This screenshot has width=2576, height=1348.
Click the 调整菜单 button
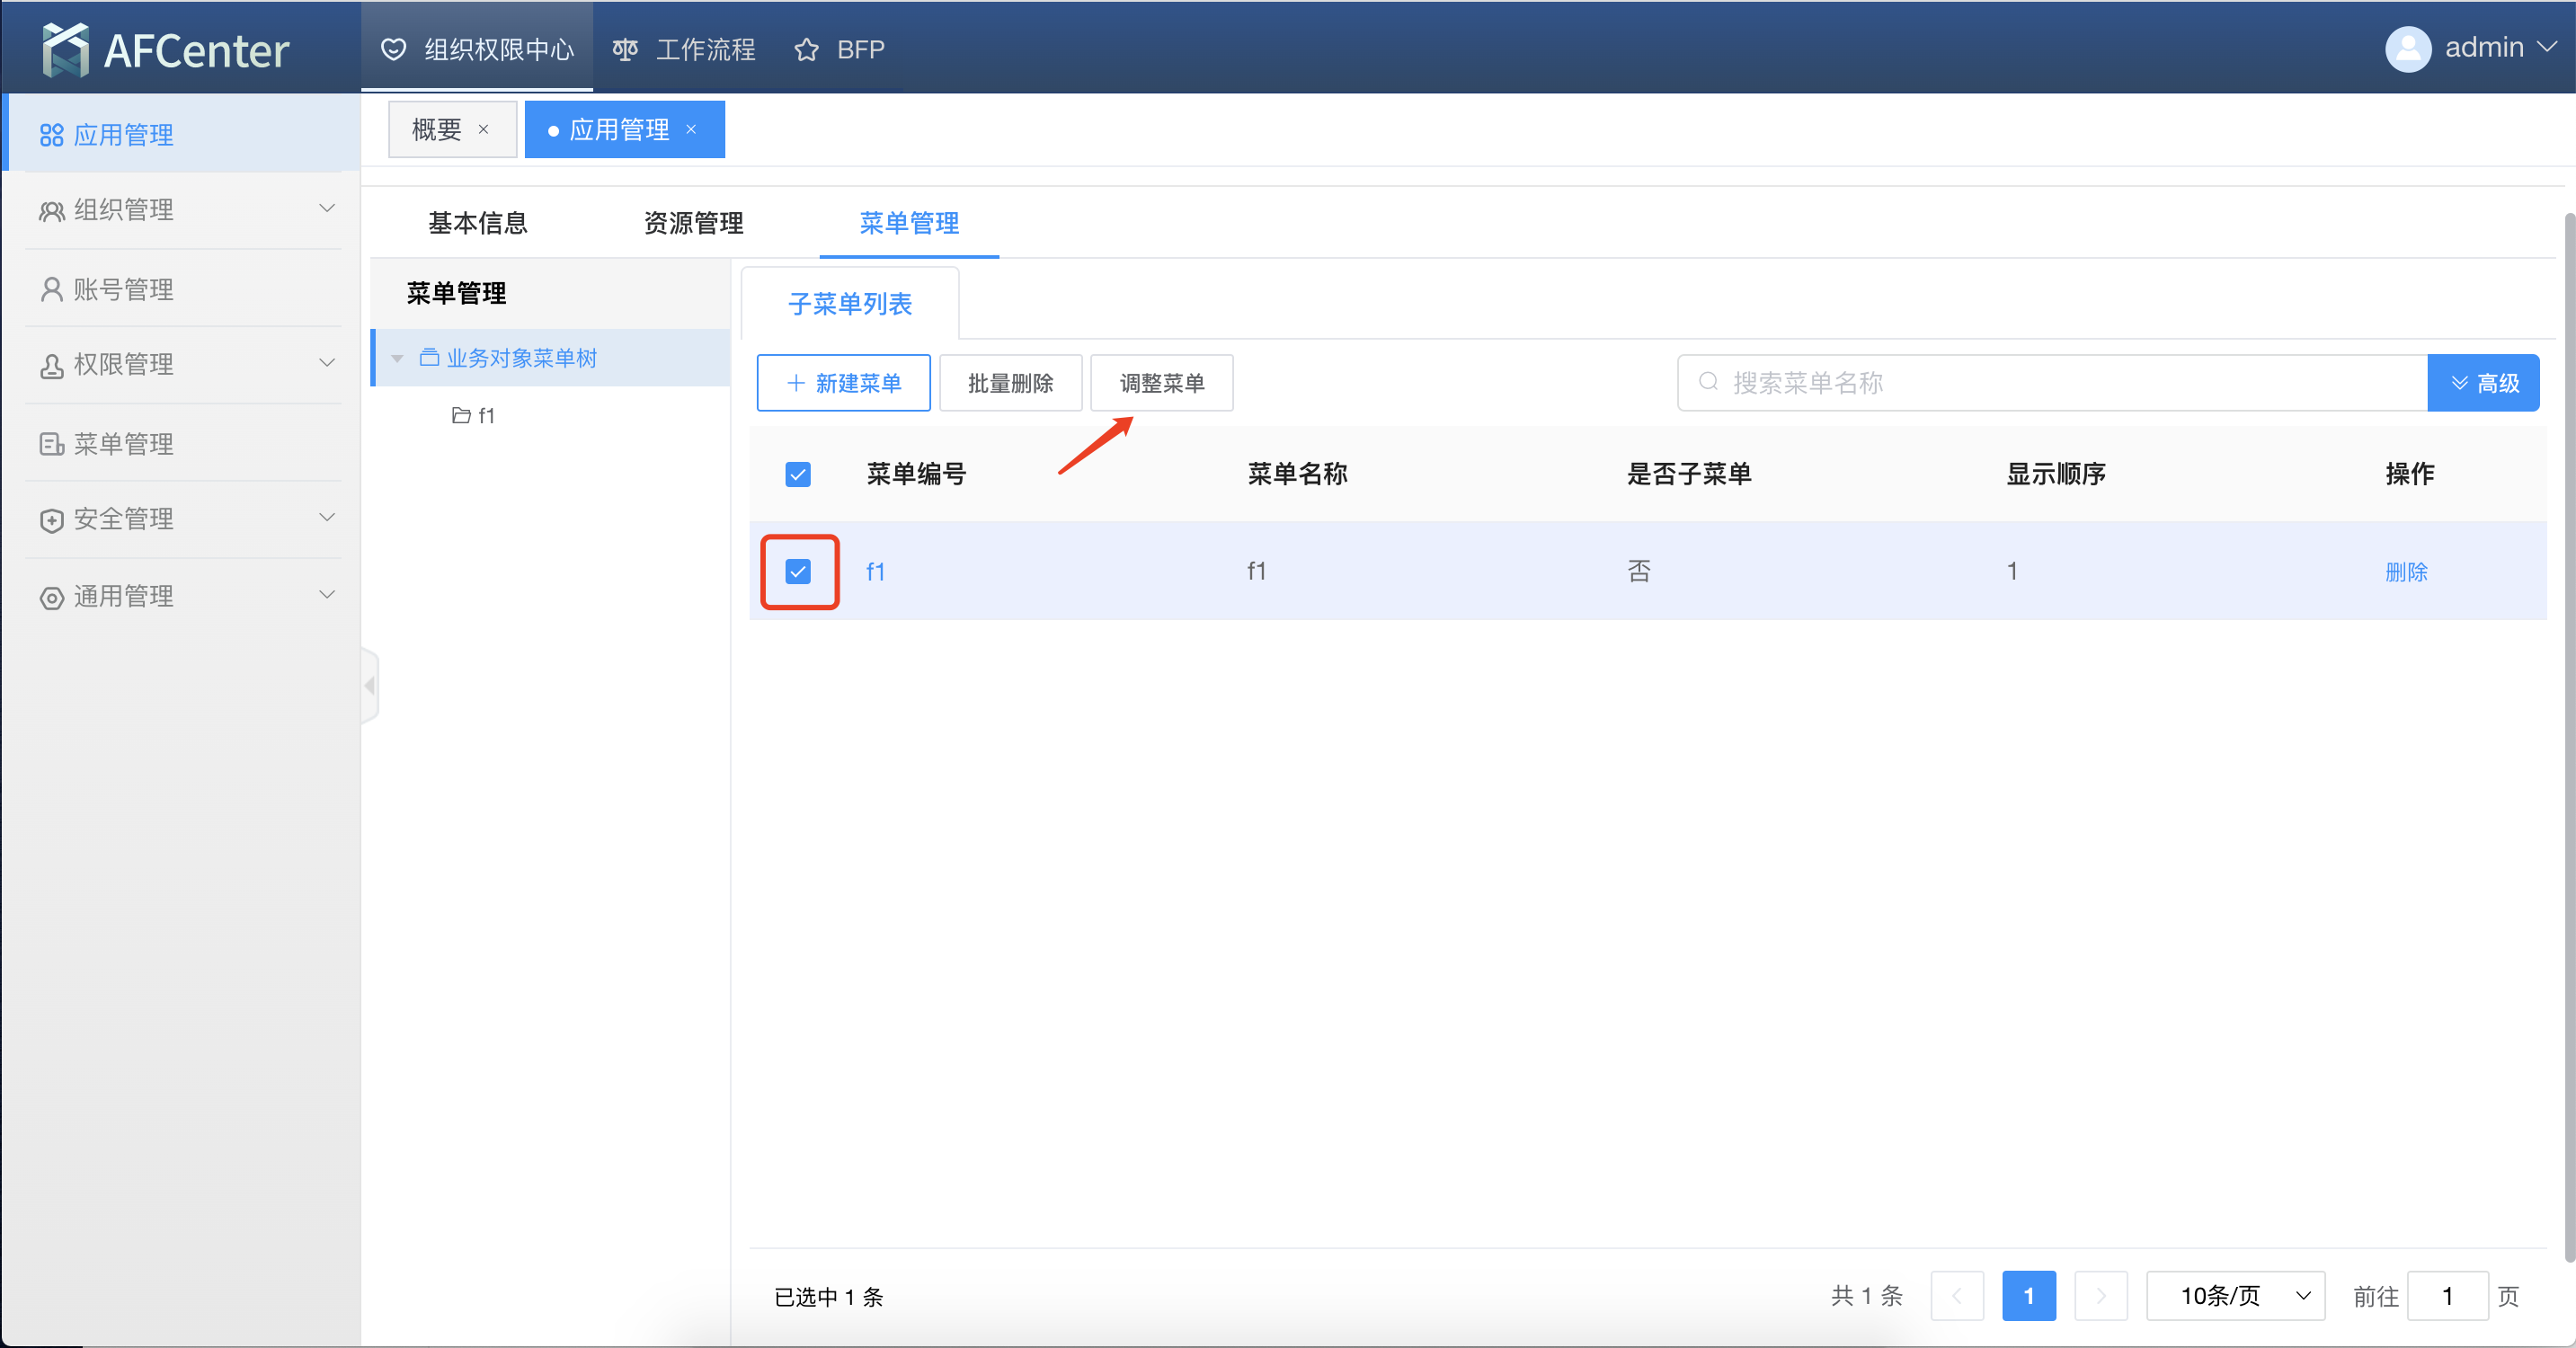(1162, 382)
